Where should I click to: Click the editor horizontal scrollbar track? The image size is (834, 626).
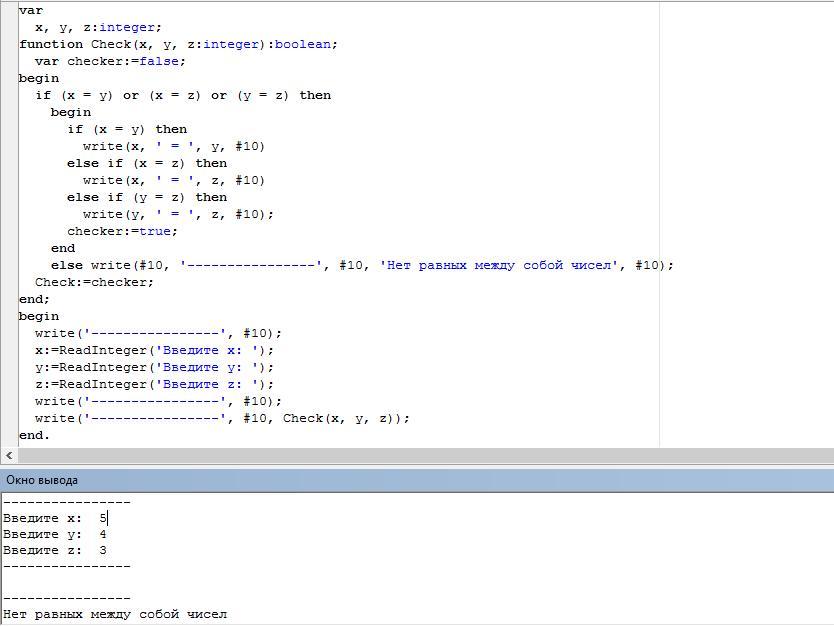pyautogui.click(x=426, y=455)
